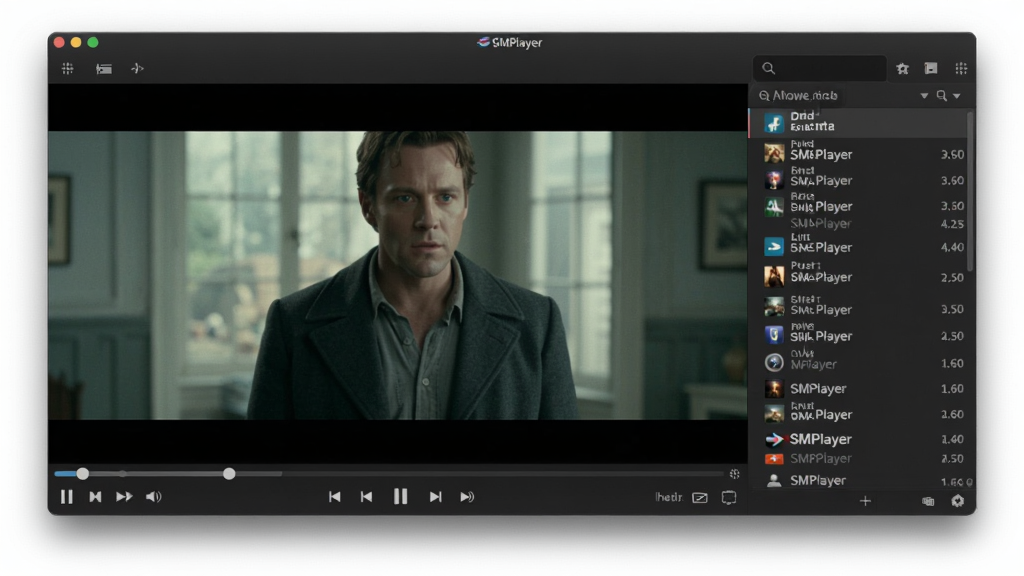
Task: Click the second seek bar handle
Action: [229, 473]
